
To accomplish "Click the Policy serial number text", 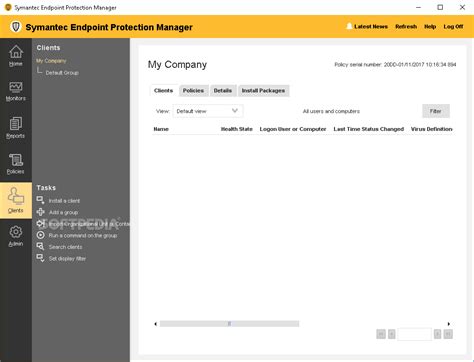I will point(395,65).
